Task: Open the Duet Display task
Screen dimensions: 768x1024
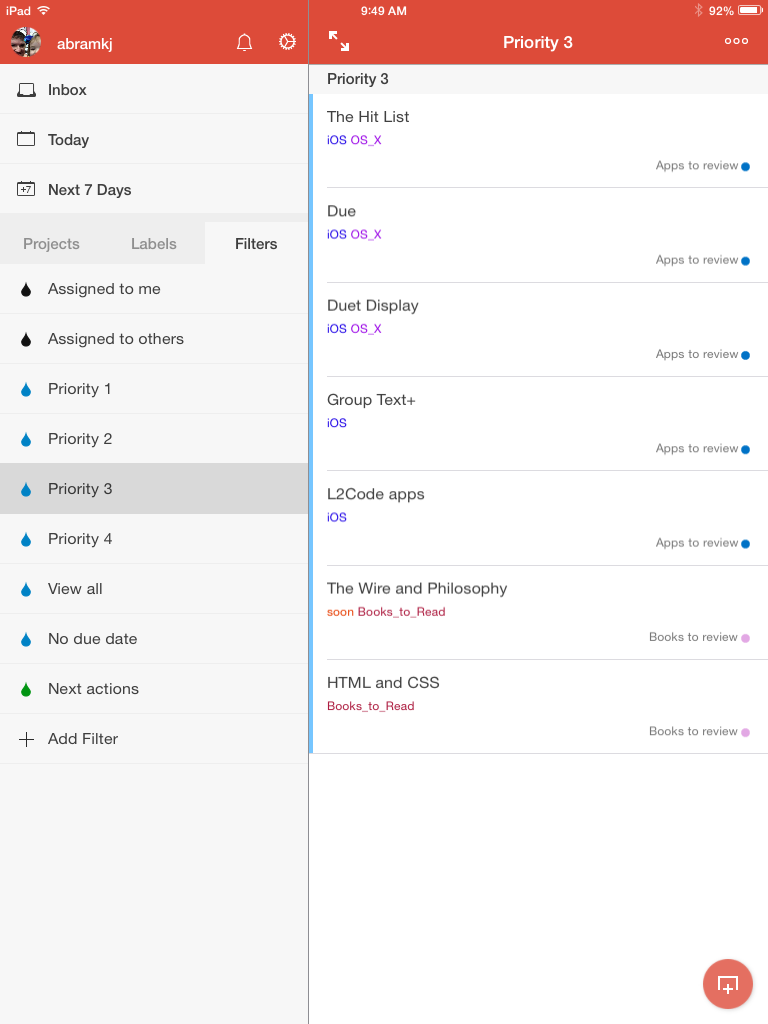Action: click(x=373, y=306)
